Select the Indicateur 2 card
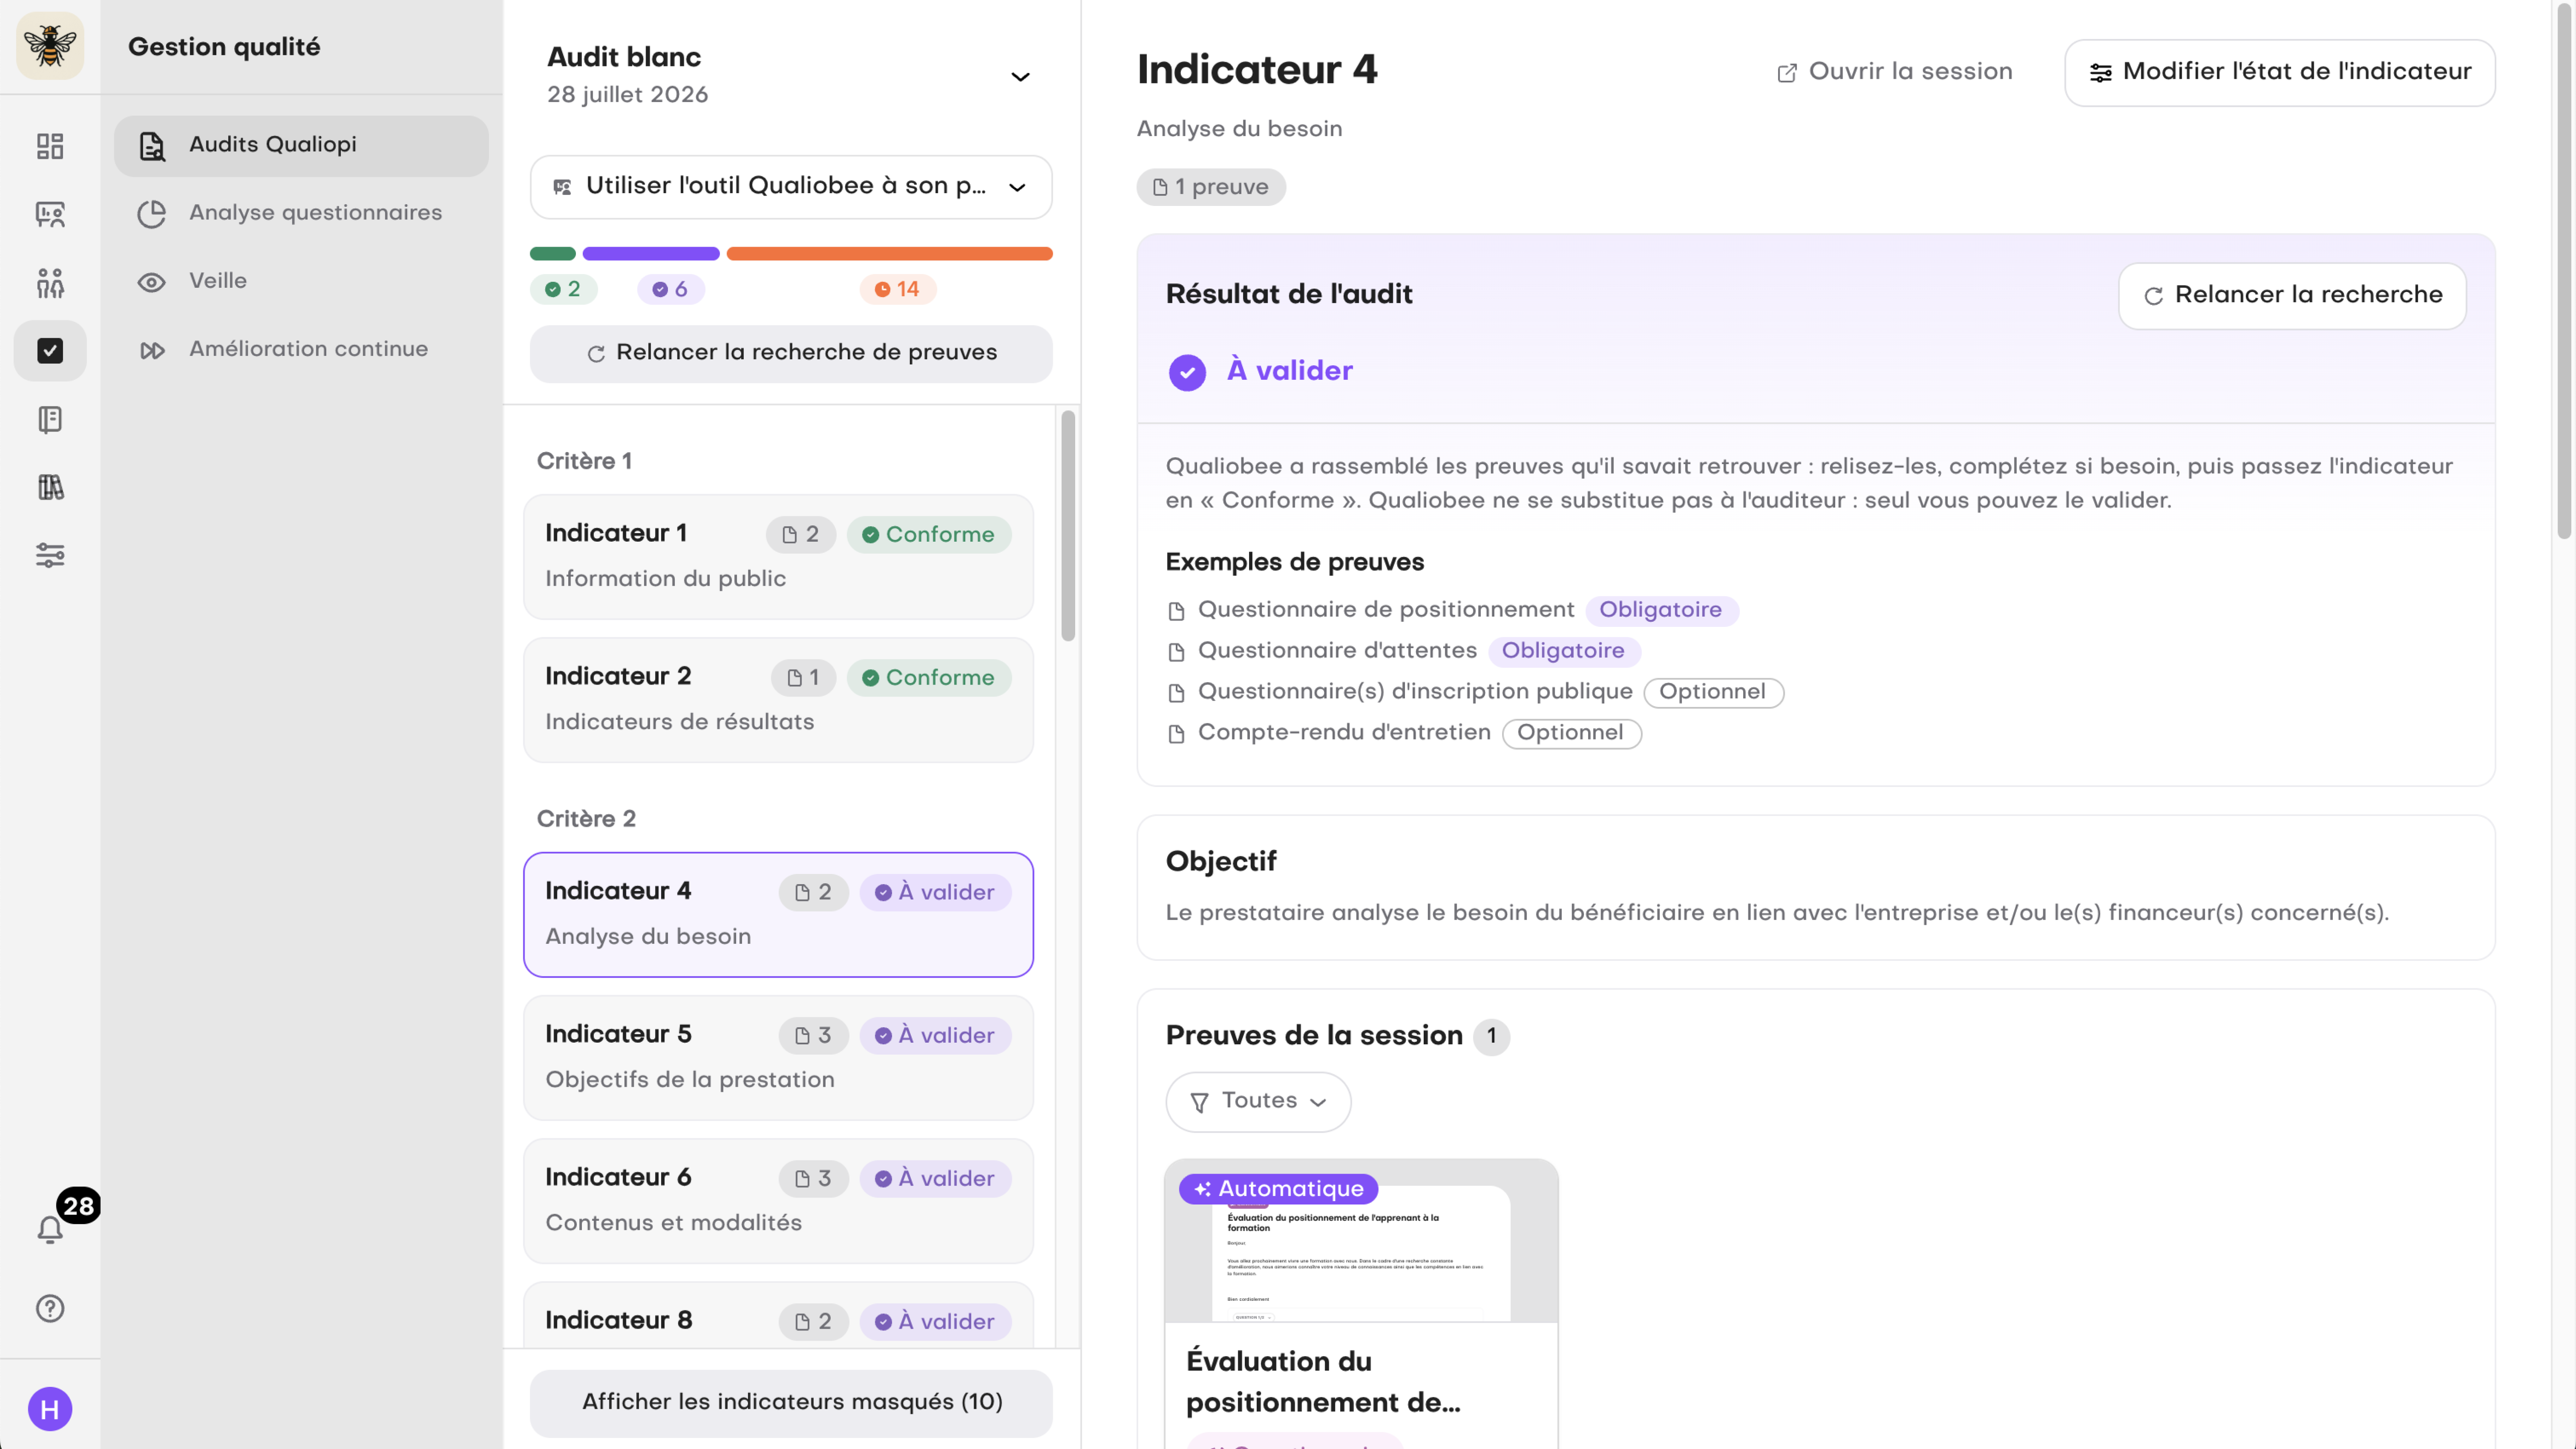 pyautogui.click(x=778, y=700)
